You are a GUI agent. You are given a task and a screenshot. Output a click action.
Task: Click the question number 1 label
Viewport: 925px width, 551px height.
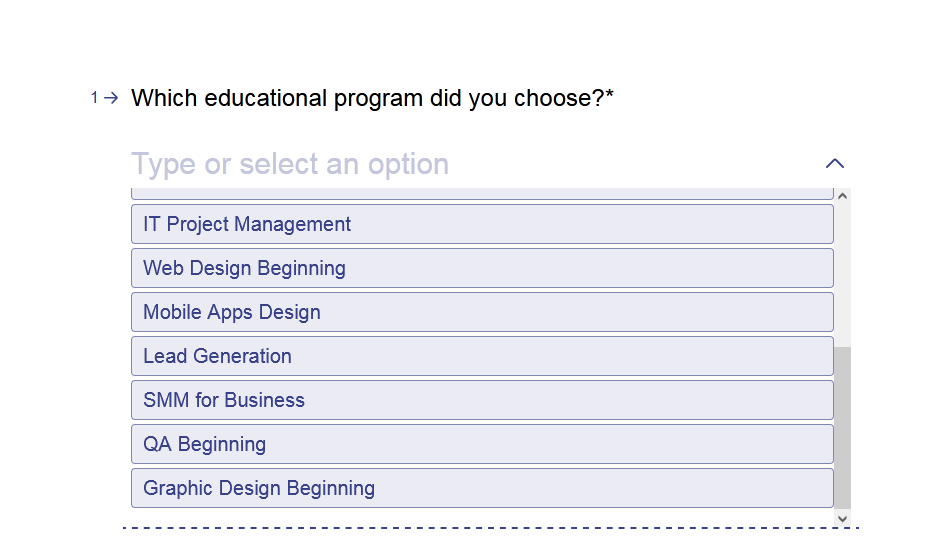[94, 97]
